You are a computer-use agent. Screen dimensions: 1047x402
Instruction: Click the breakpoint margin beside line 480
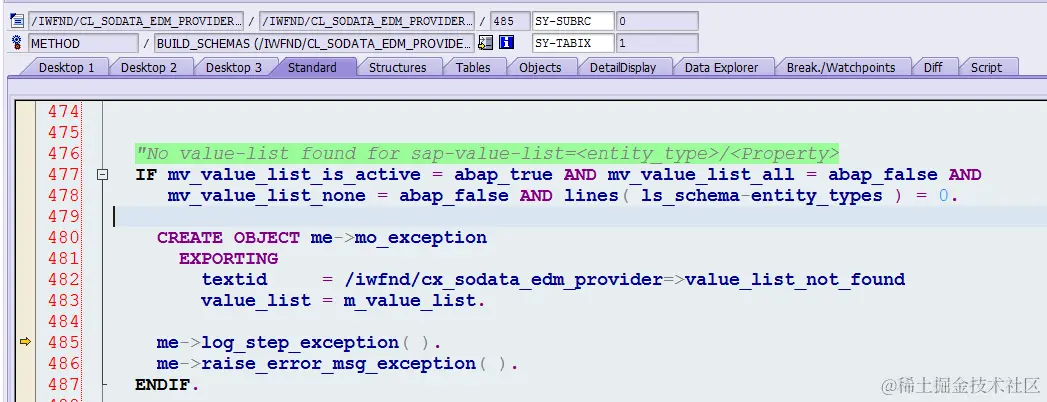(x=25, y=238)
